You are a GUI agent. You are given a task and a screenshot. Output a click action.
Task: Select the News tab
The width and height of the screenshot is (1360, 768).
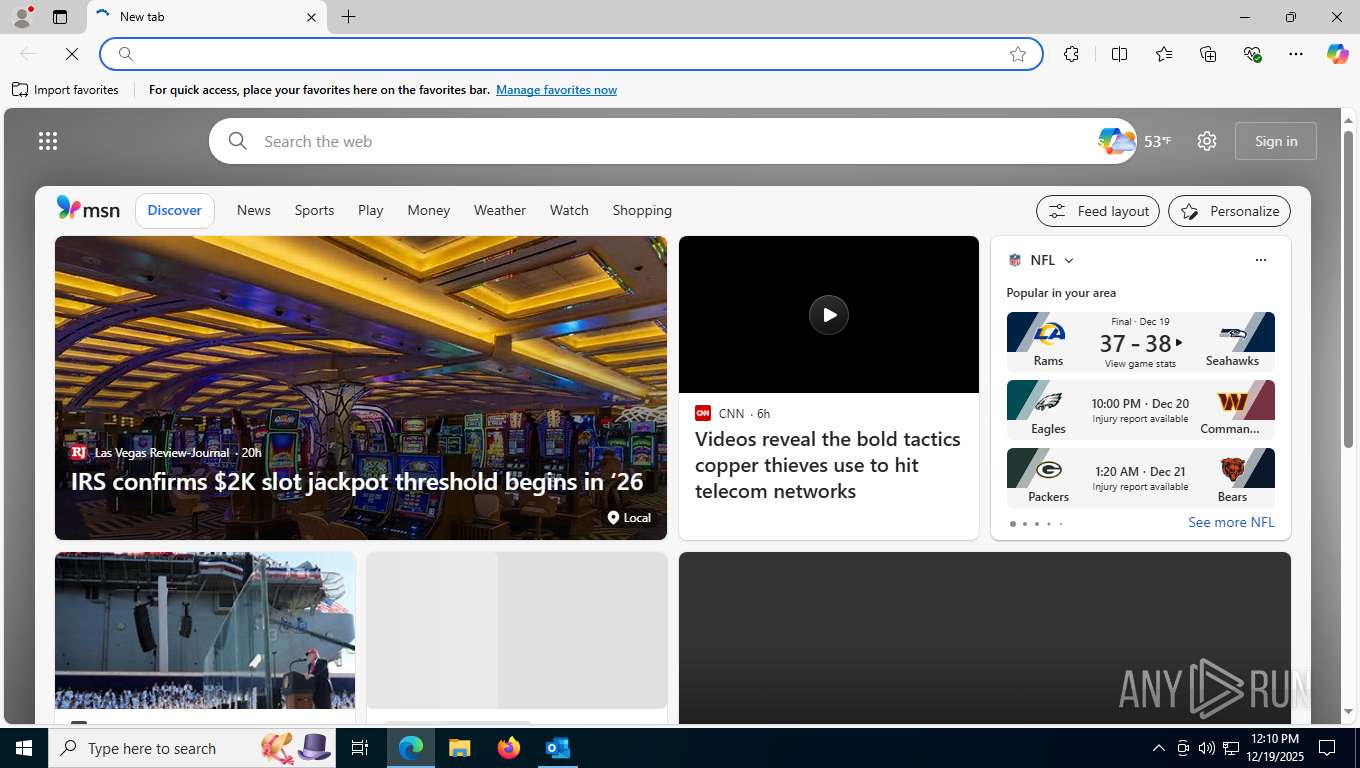tap(254, 210)
